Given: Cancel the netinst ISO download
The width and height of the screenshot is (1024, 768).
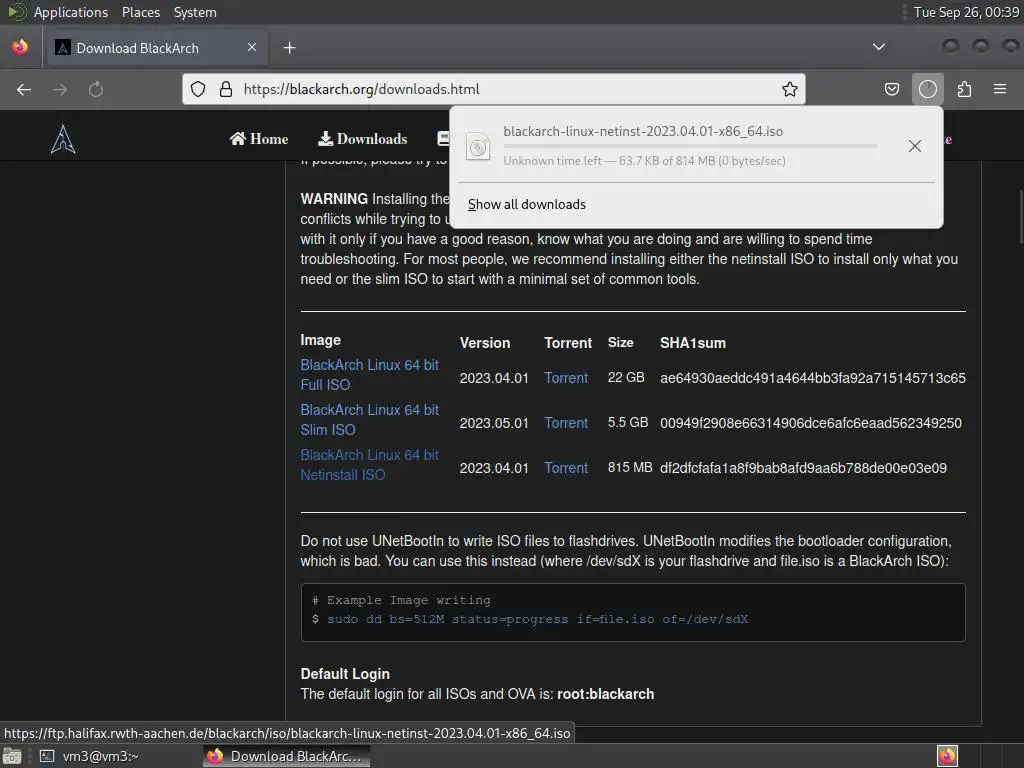Looking at the screenshot, I should pyautogui.click(x=915, y=146).
